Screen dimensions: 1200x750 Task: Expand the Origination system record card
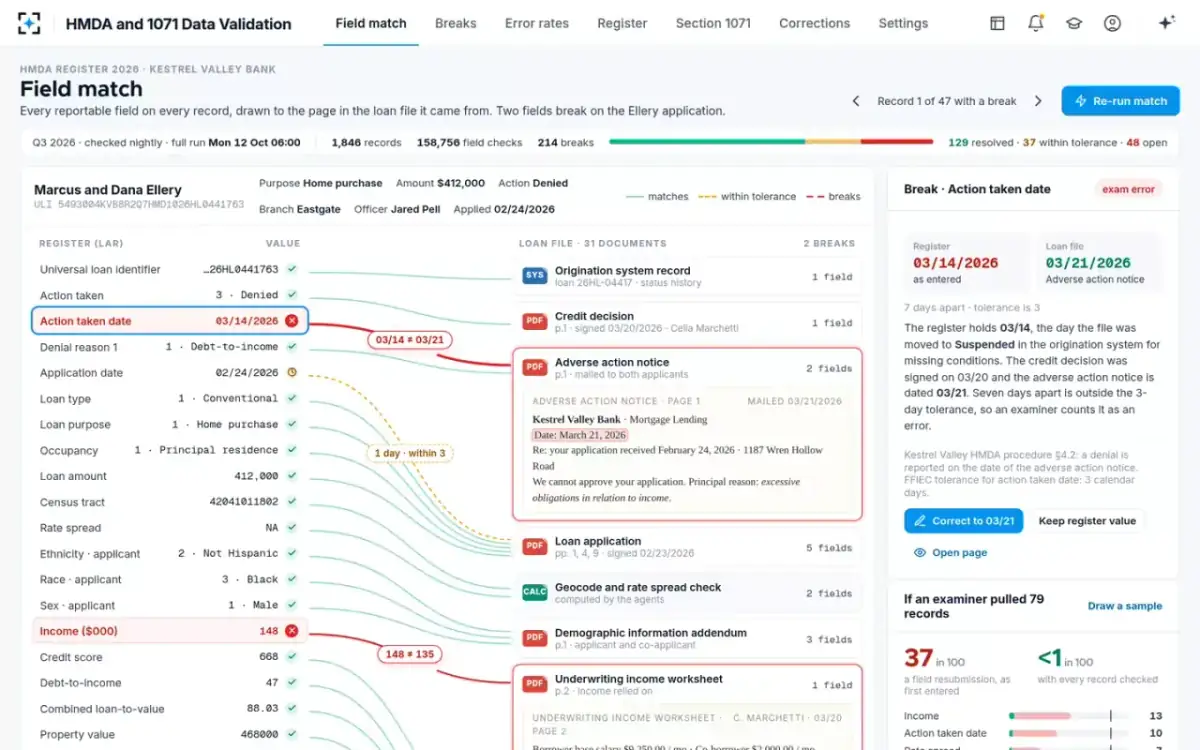[687, 277]
